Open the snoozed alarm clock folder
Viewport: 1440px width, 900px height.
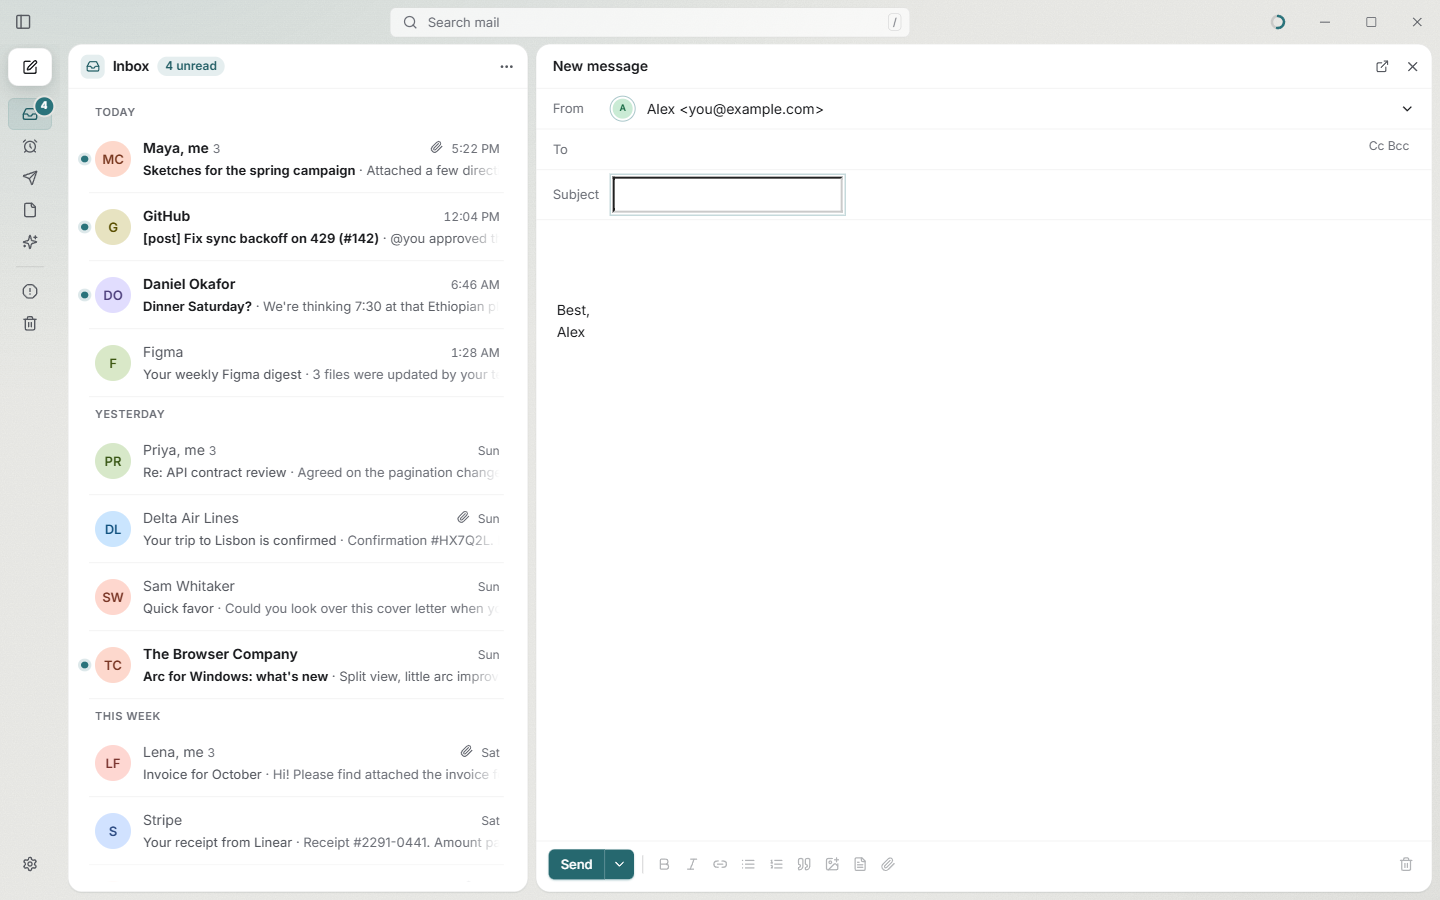[30, 147]
